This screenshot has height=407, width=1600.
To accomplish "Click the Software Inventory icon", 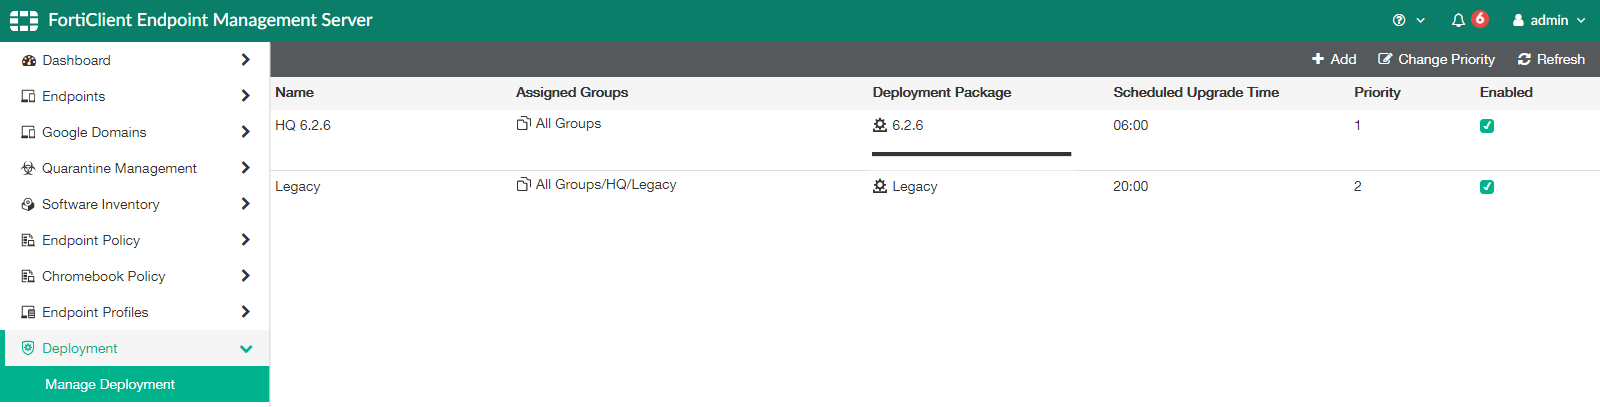I will point(28,204).
